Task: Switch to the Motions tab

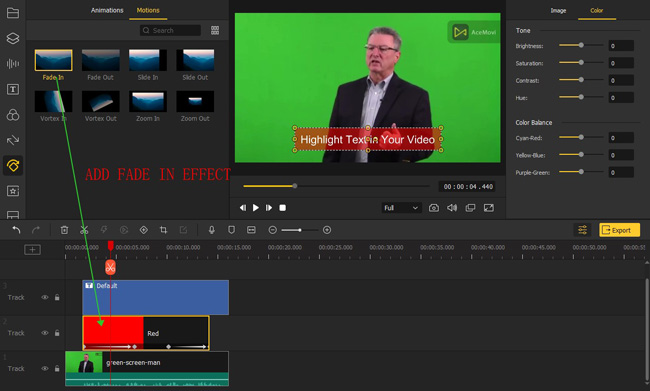Action: [x=148, y=10]
